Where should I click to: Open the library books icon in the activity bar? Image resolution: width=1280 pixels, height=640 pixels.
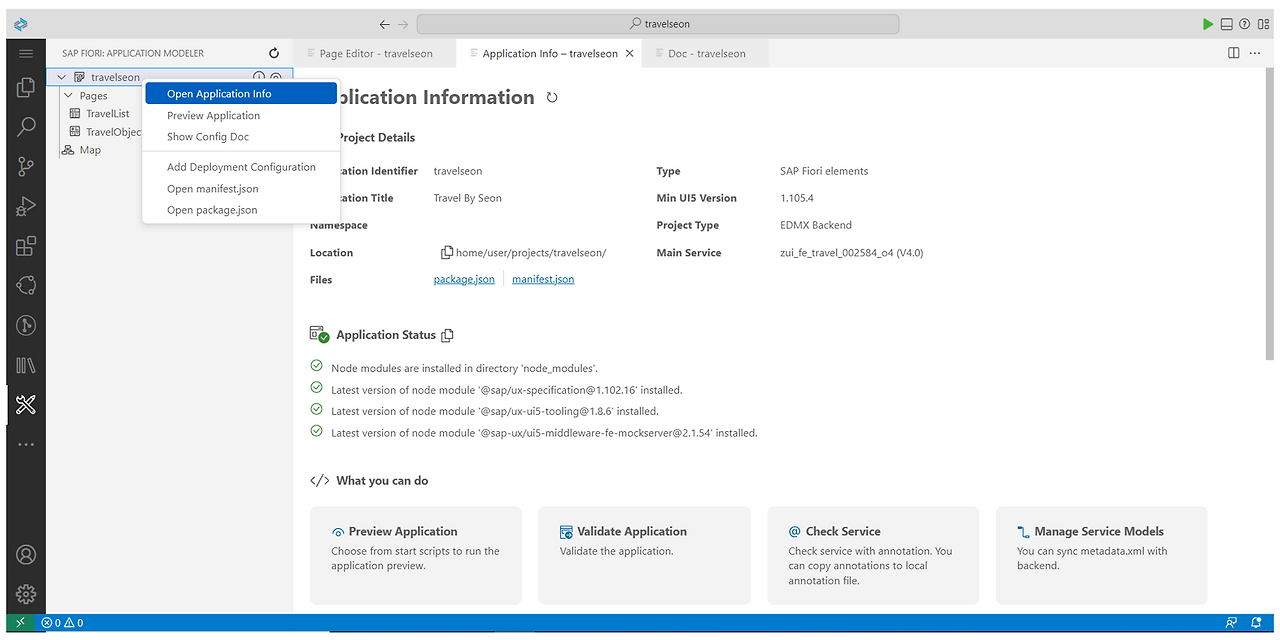tap(26, 366)
